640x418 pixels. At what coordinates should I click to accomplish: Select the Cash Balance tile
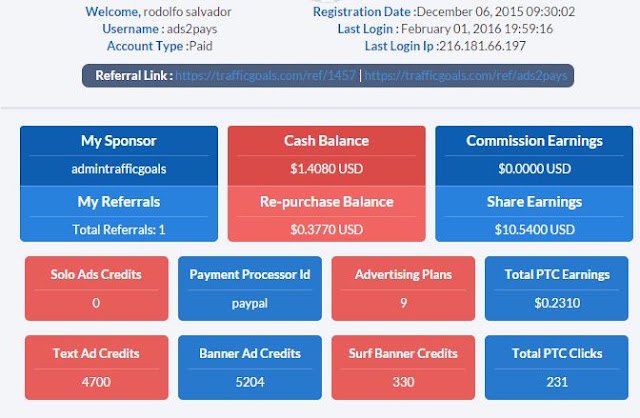[327, 156]
